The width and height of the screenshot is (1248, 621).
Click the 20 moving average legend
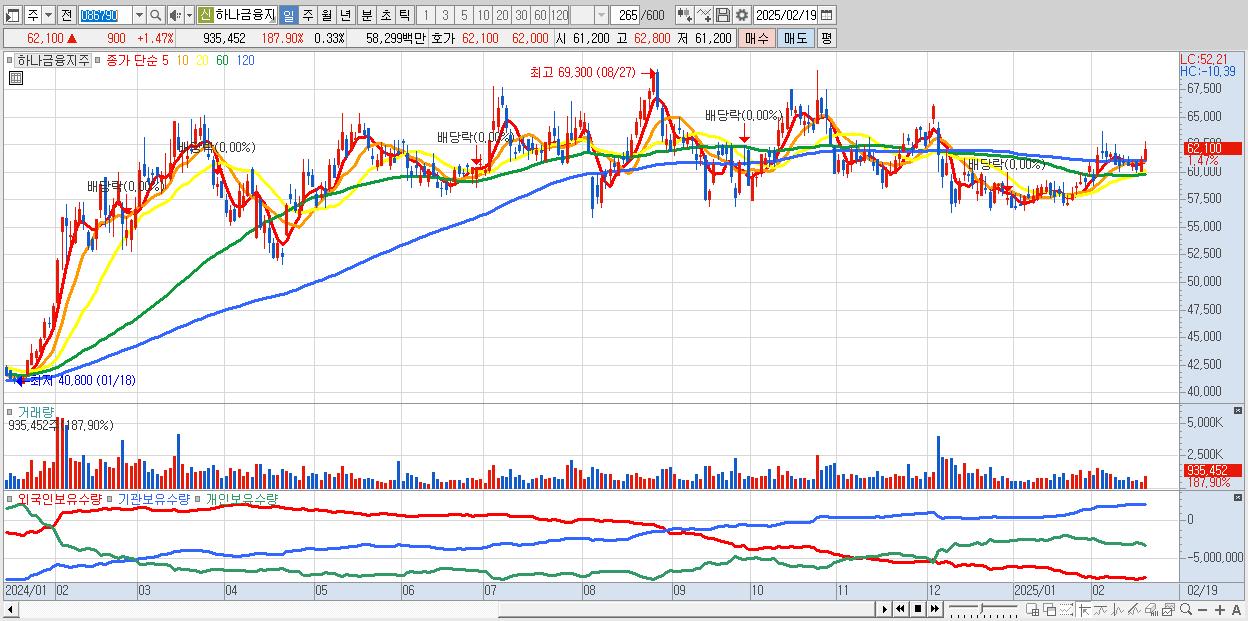tap(202, 60)
